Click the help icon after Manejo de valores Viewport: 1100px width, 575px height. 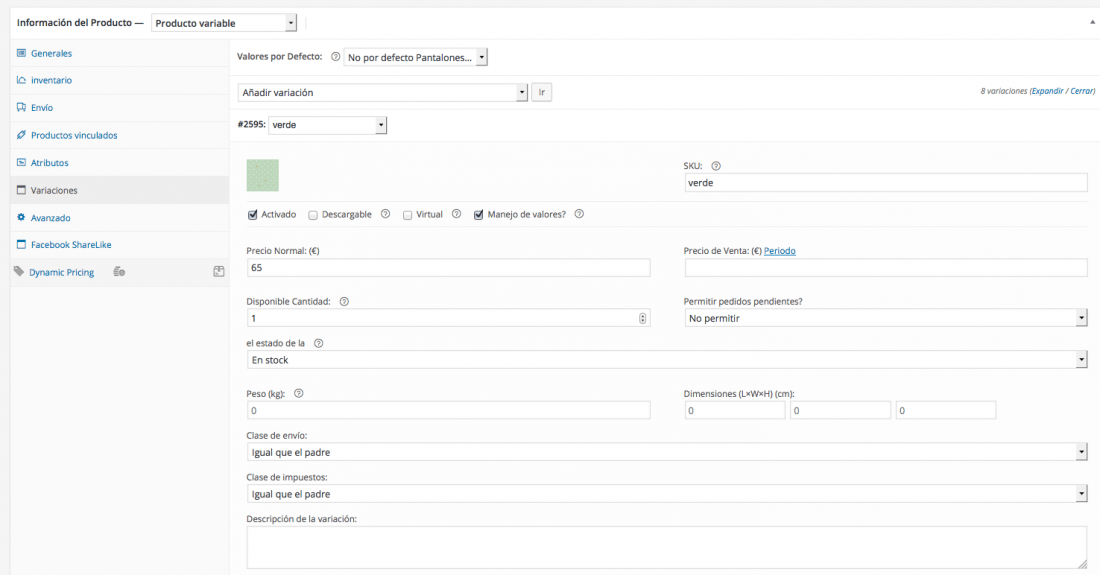[x=579, y=214]
